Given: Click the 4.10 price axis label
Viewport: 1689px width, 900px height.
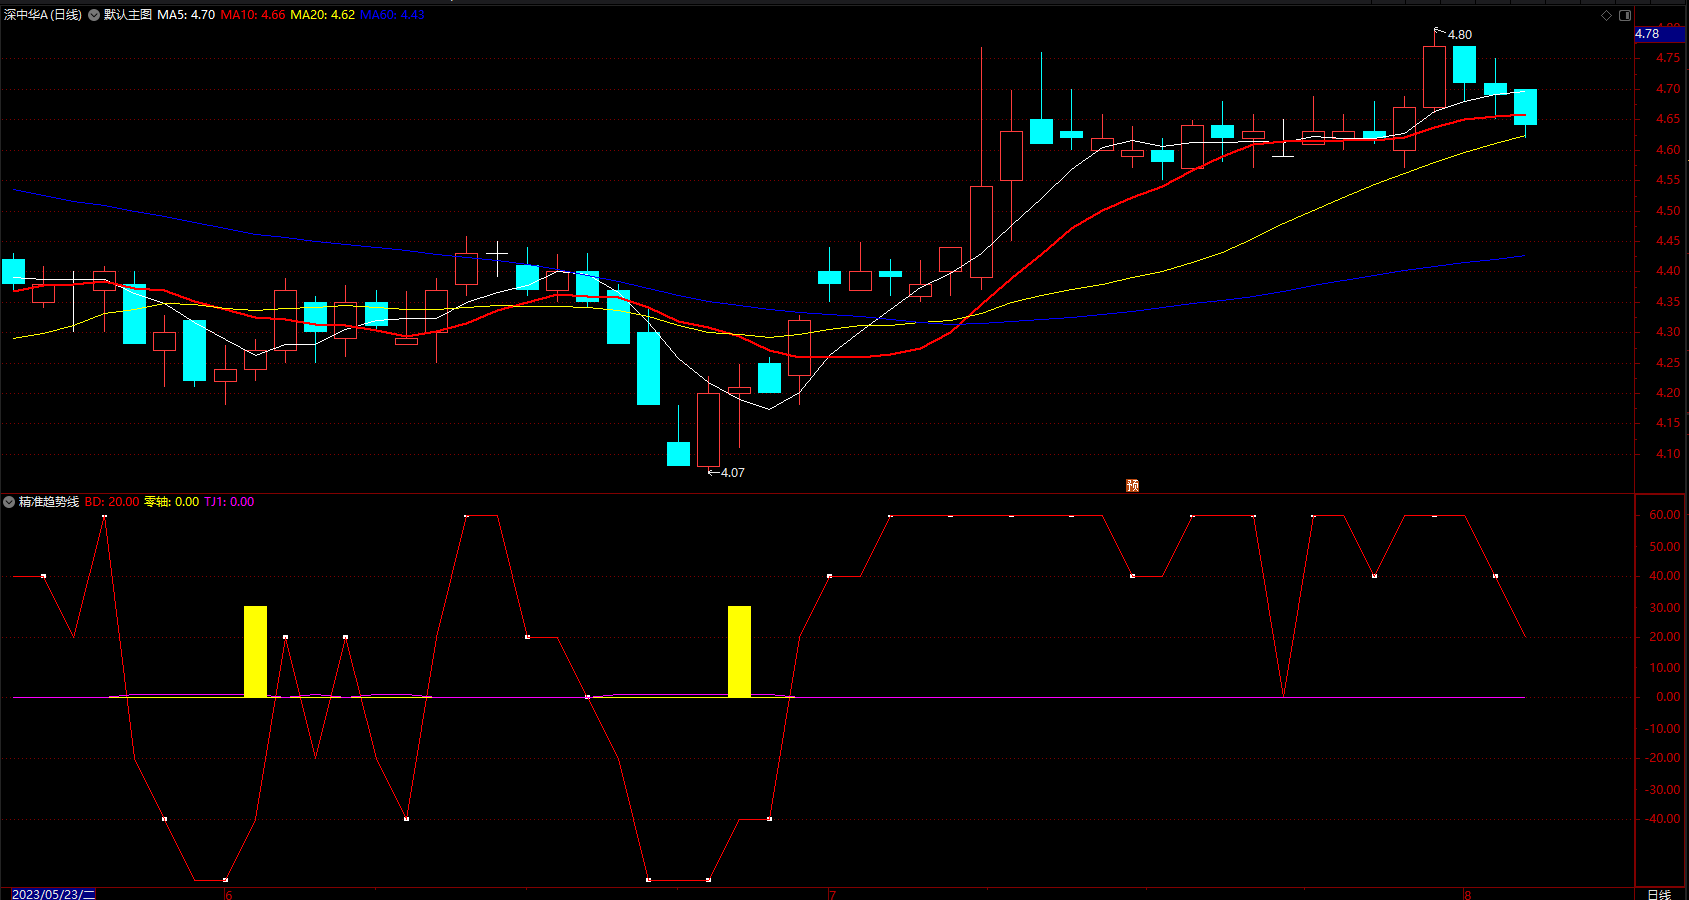Looking at the screenshot, I should click(1668, 454).
